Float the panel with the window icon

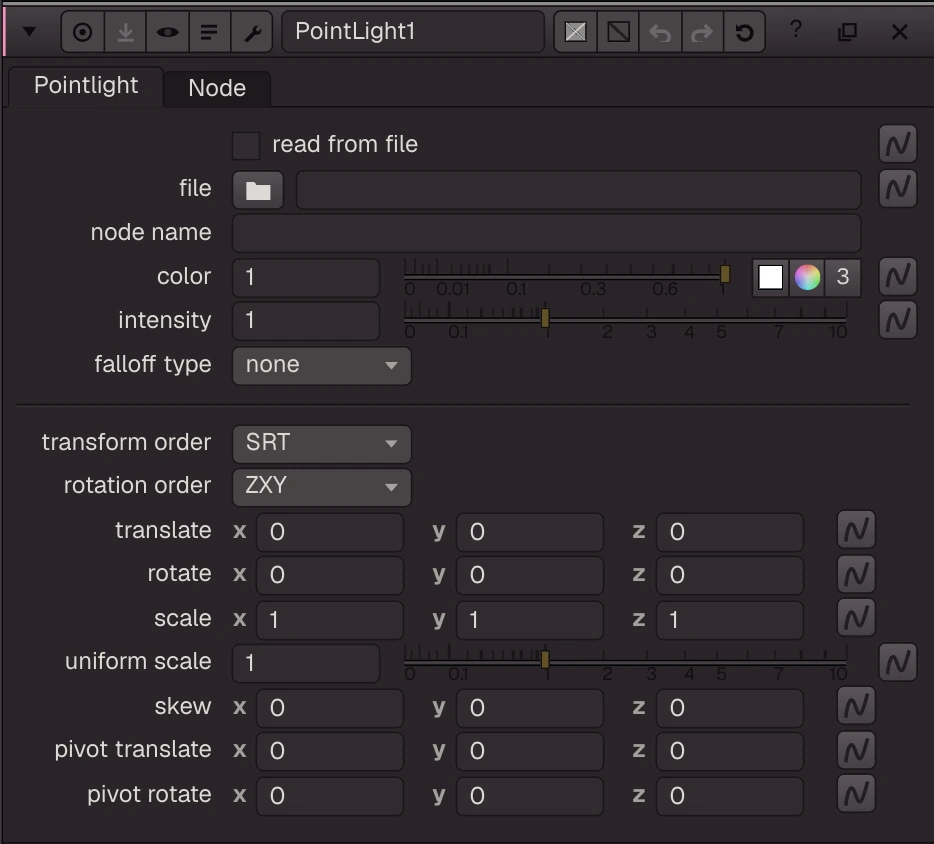[x=847, y=32]
